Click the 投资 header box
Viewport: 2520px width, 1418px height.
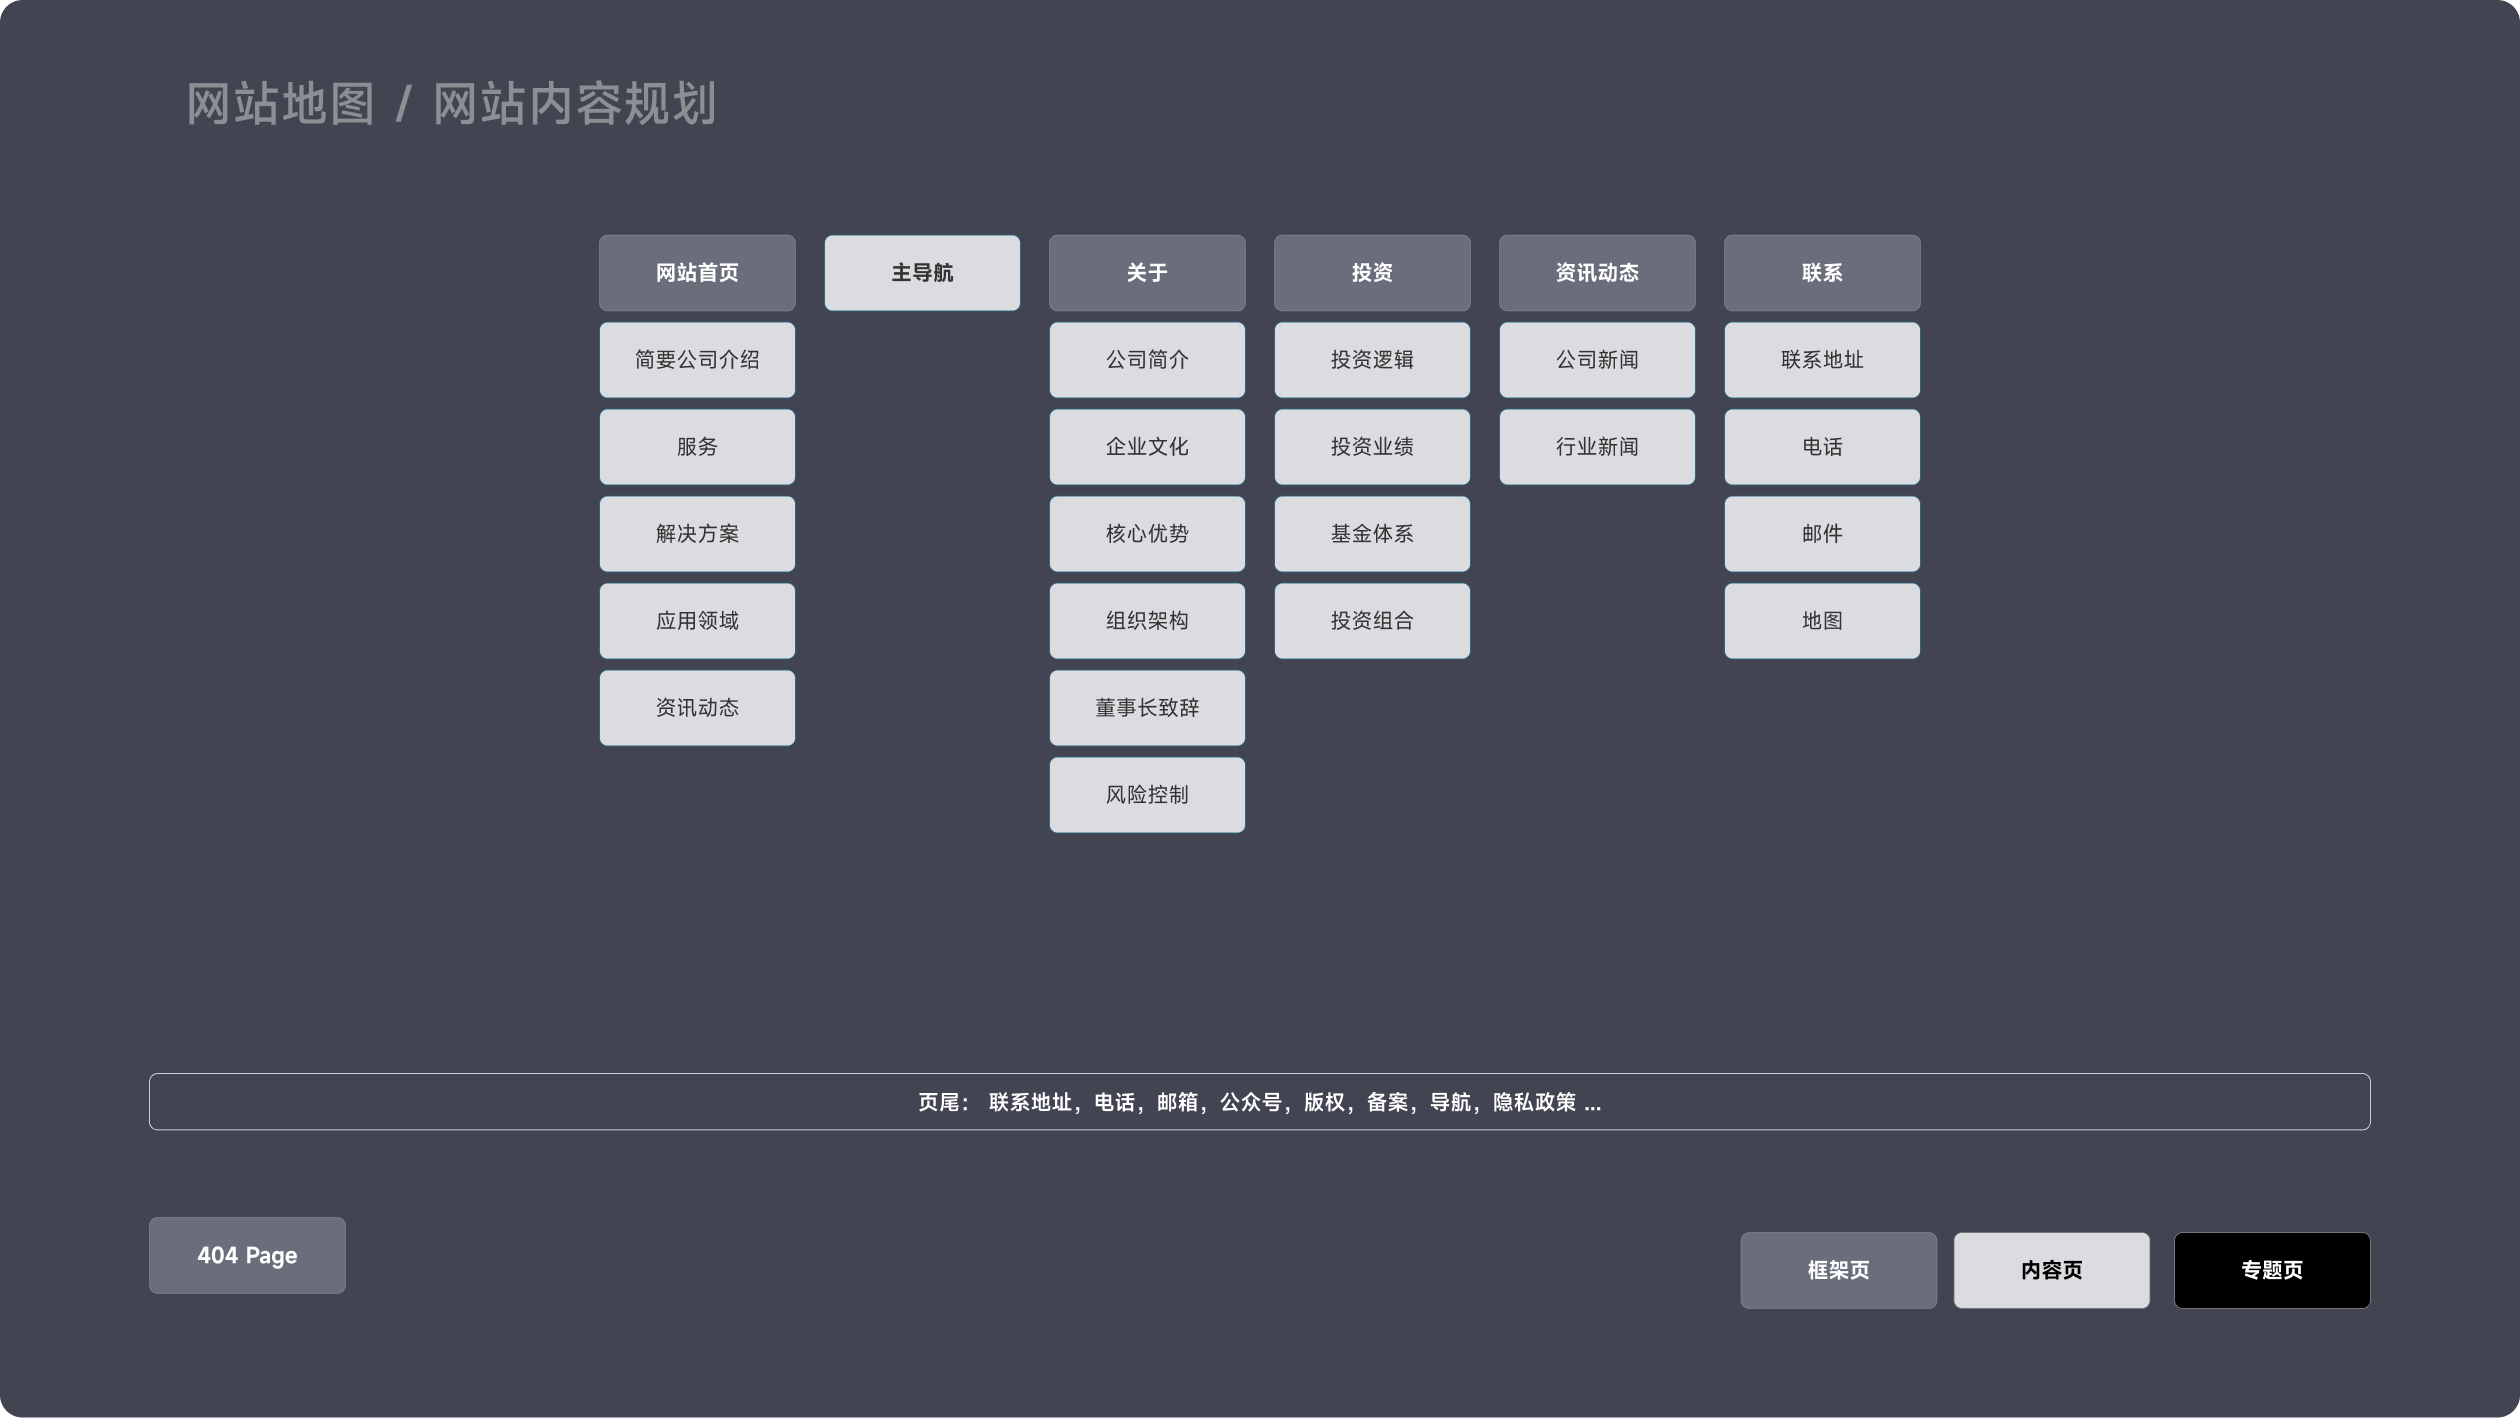pyautogui.click(x=1372, y=273)
